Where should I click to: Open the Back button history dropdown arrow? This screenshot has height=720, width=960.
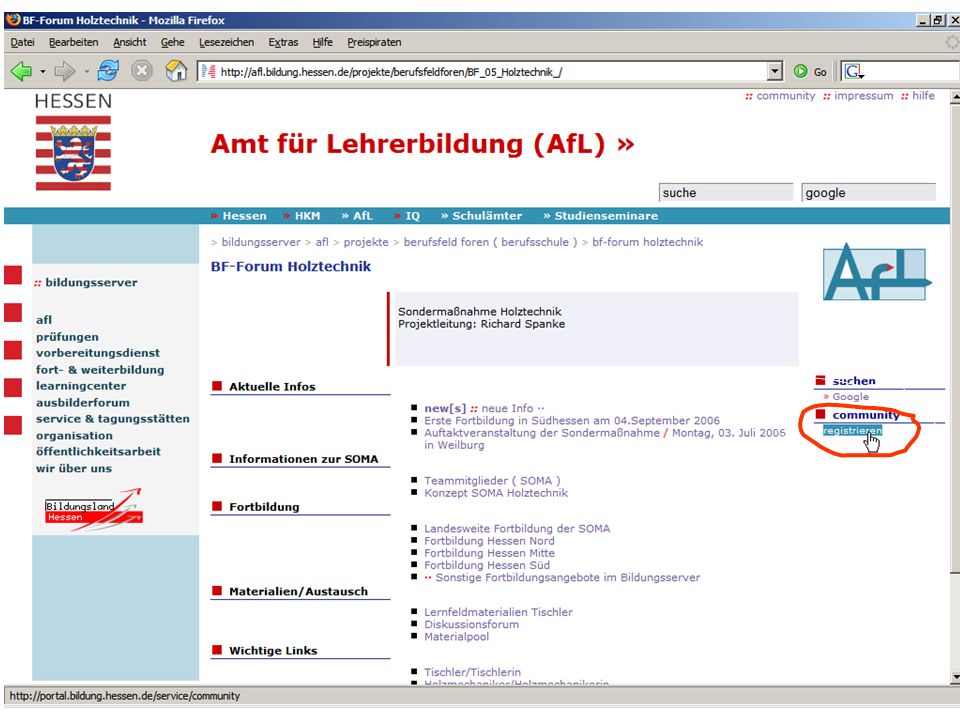pos(42,72)
